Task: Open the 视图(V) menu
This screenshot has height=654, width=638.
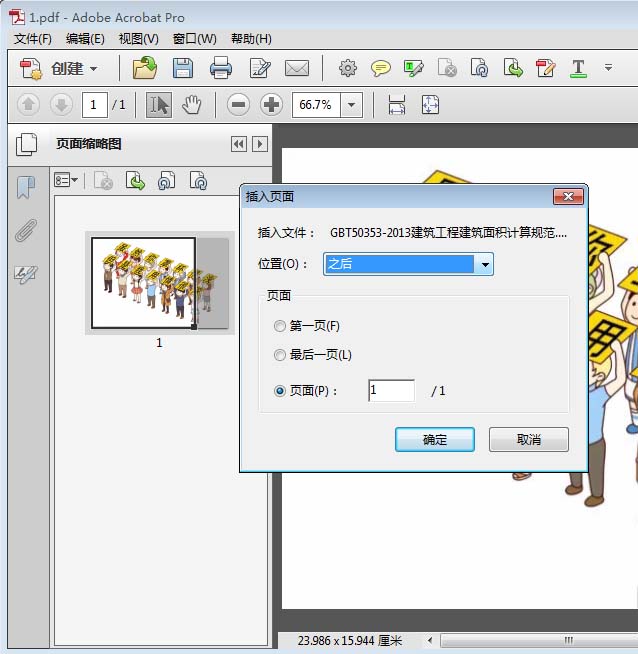Action: coord(138,39)
